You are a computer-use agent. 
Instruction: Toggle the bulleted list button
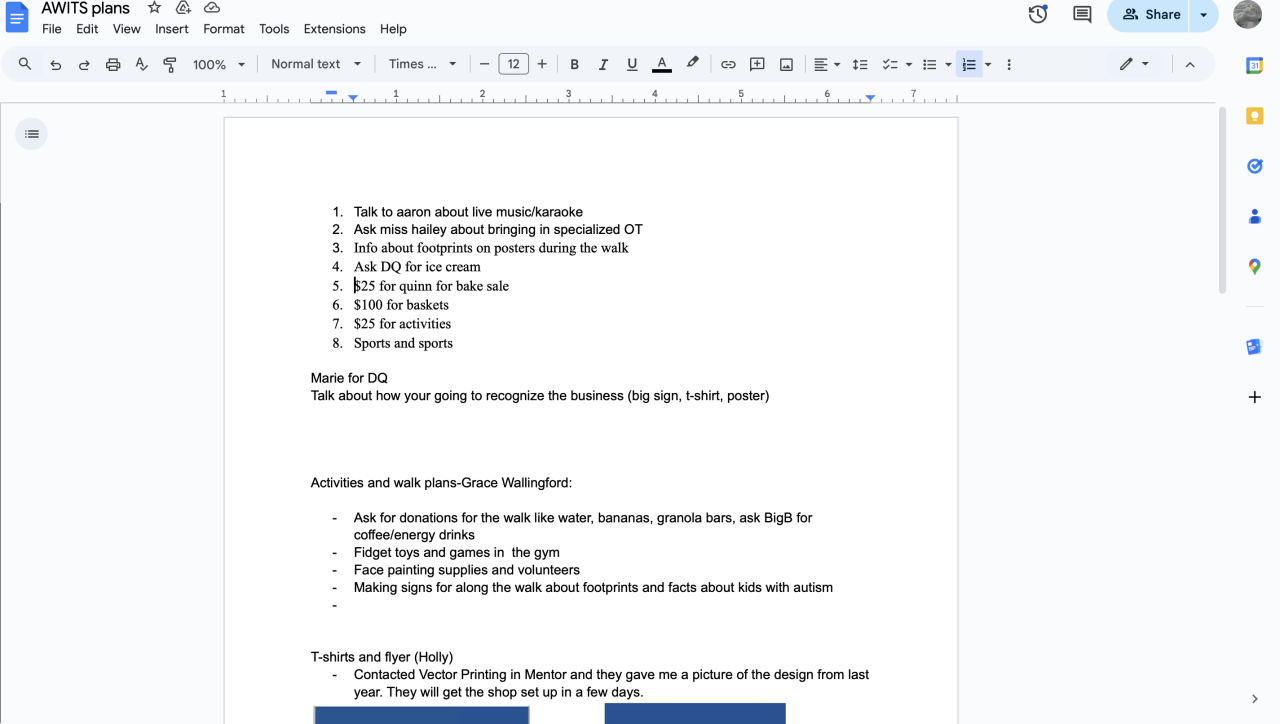pyautogui.click(x=929, y=64)
